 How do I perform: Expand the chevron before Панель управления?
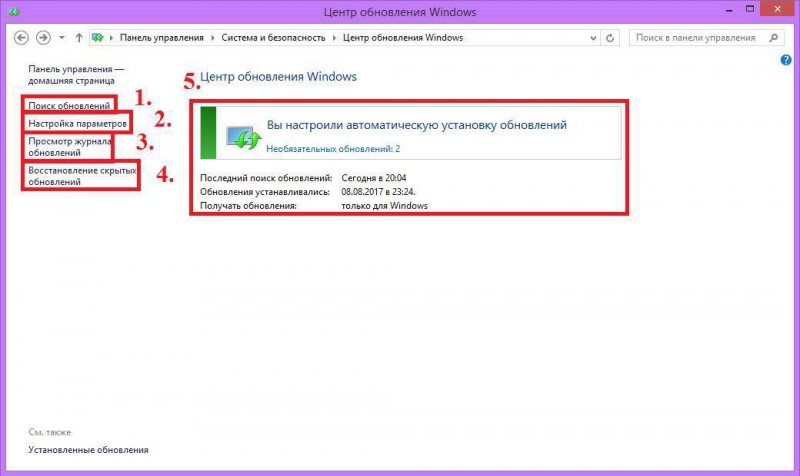pos(111,38)
